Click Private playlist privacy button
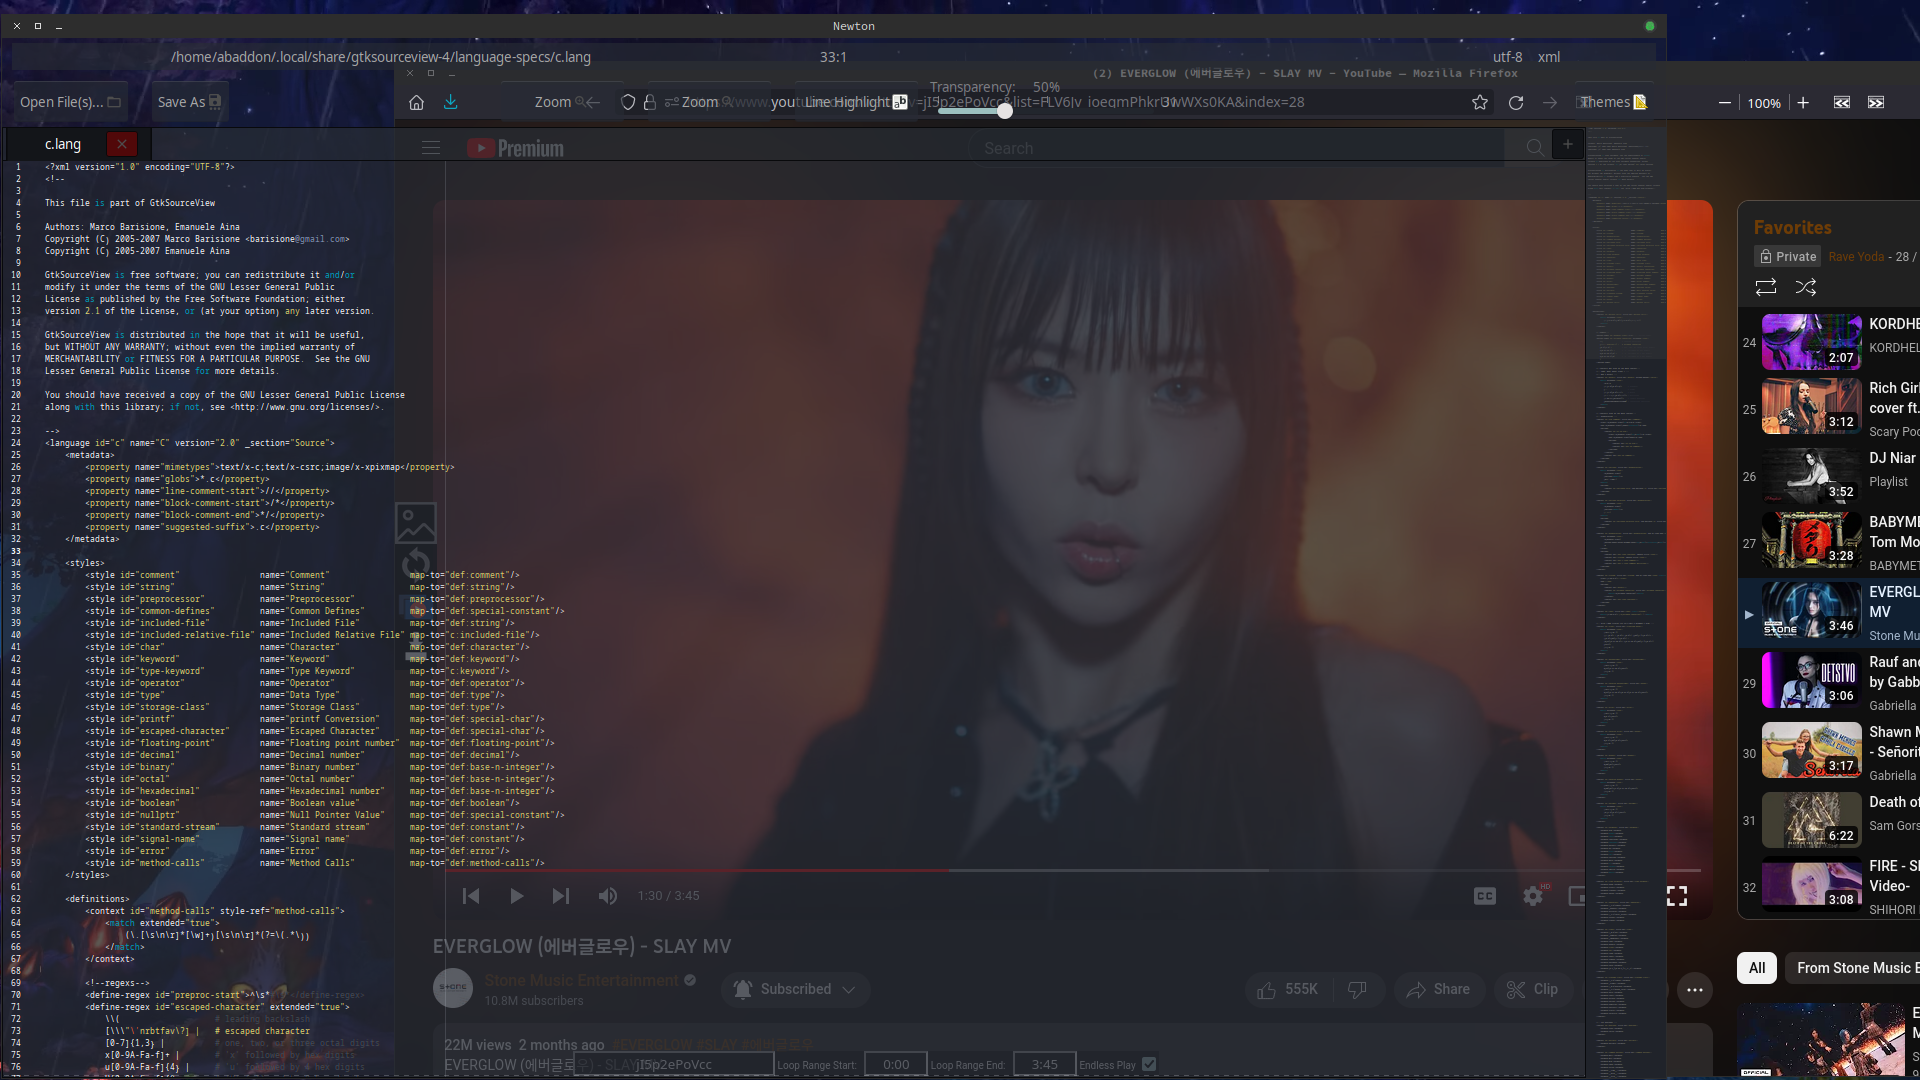This screenshot has height=1080, width=1920. (x=1788, y=256)
